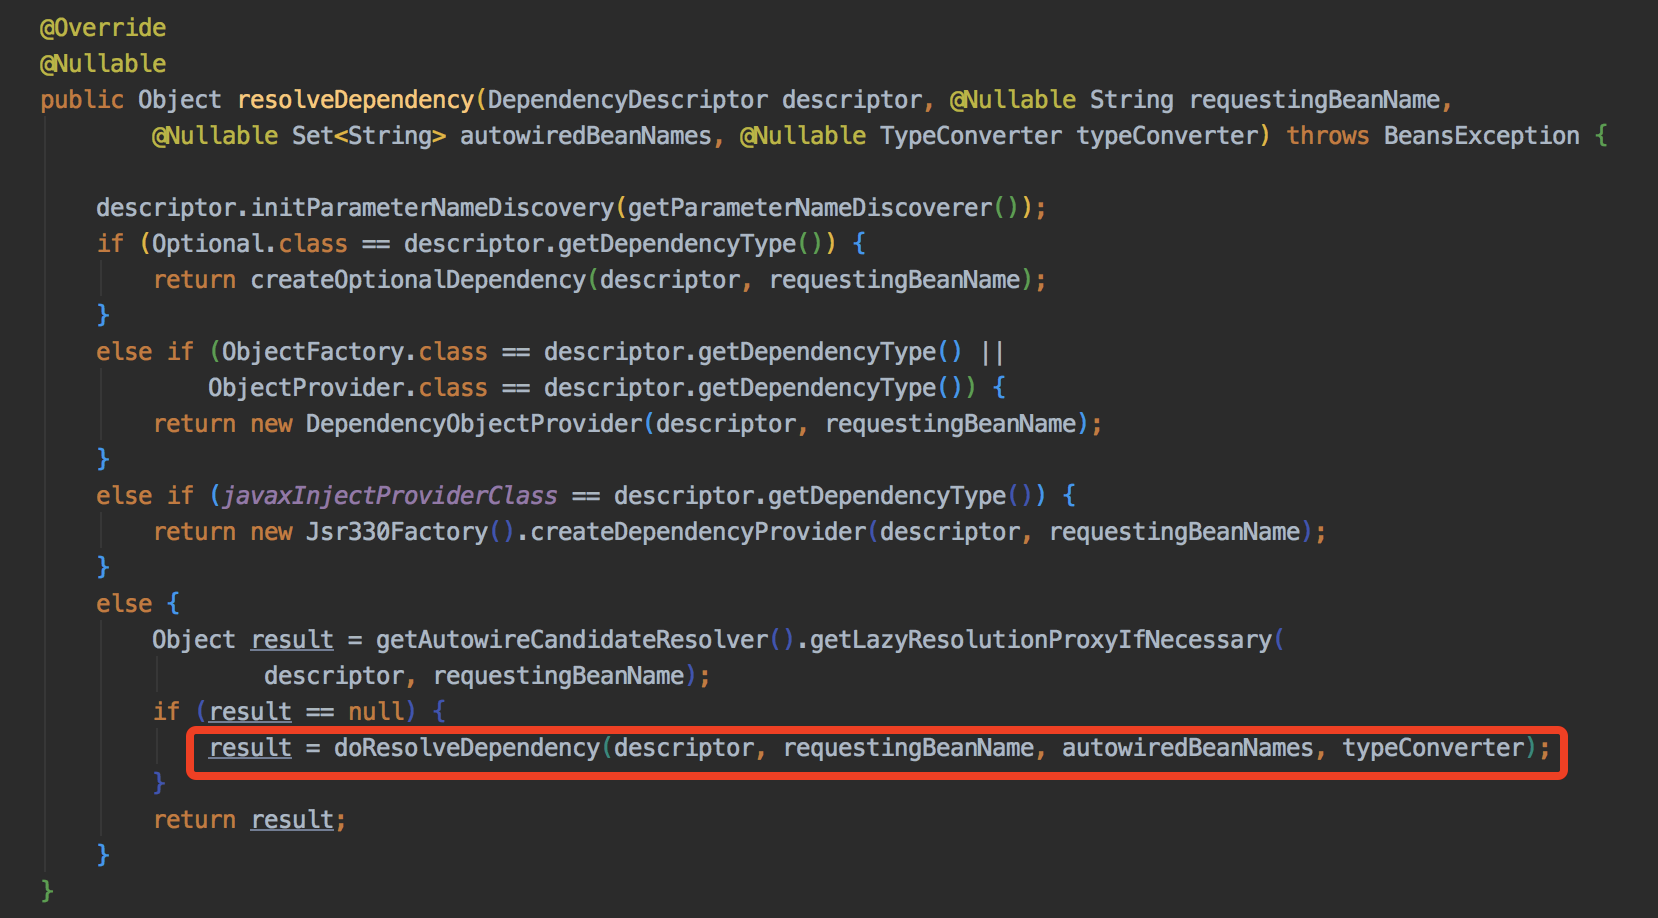Select the createOptionalDependency call

(x=418, y=280)
